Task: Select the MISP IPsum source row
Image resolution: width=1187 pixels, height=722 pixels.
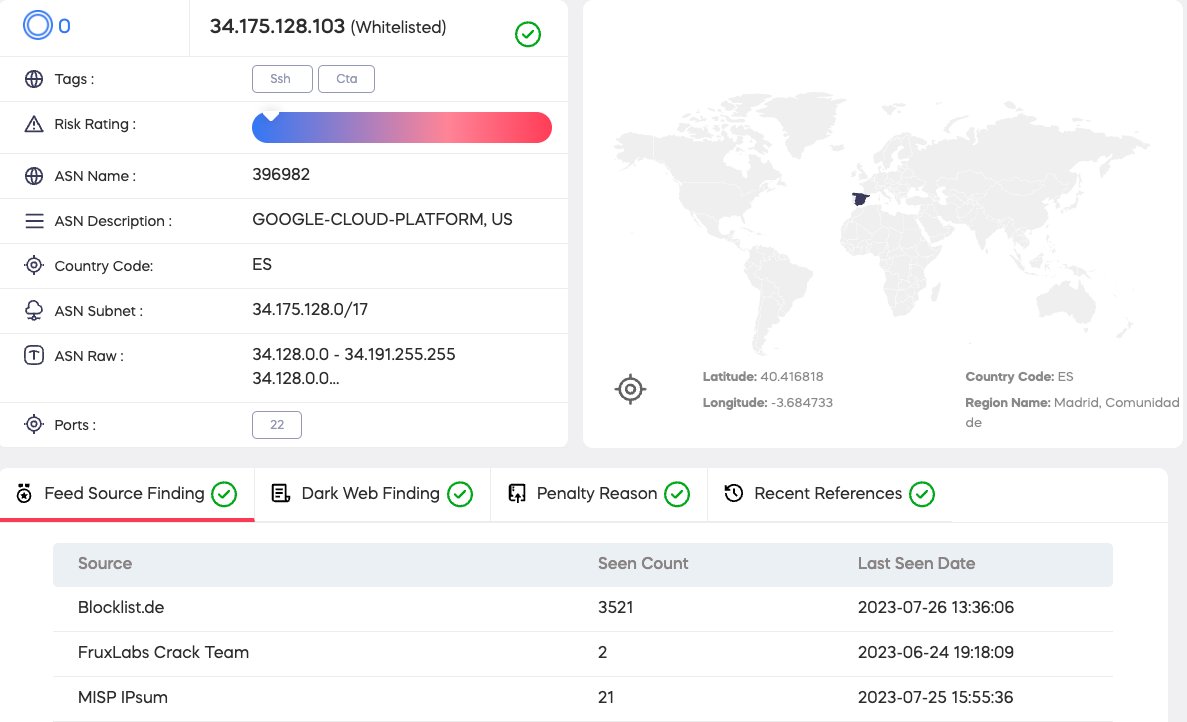Action: (583, 697)
